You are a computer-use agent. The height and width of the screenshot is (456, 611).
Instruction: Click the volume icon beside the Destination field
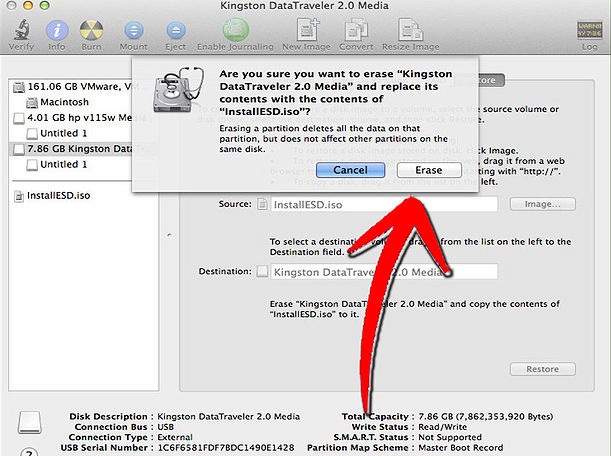click(262, 271)
